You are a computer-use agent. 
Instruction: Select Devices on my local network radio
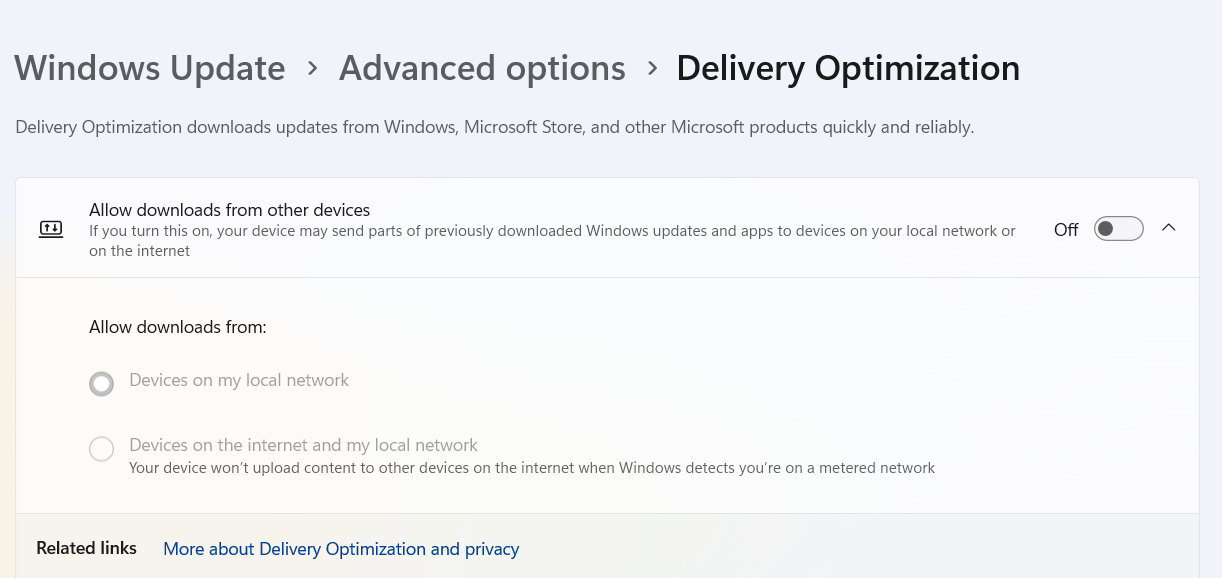[x=102, y=383]
